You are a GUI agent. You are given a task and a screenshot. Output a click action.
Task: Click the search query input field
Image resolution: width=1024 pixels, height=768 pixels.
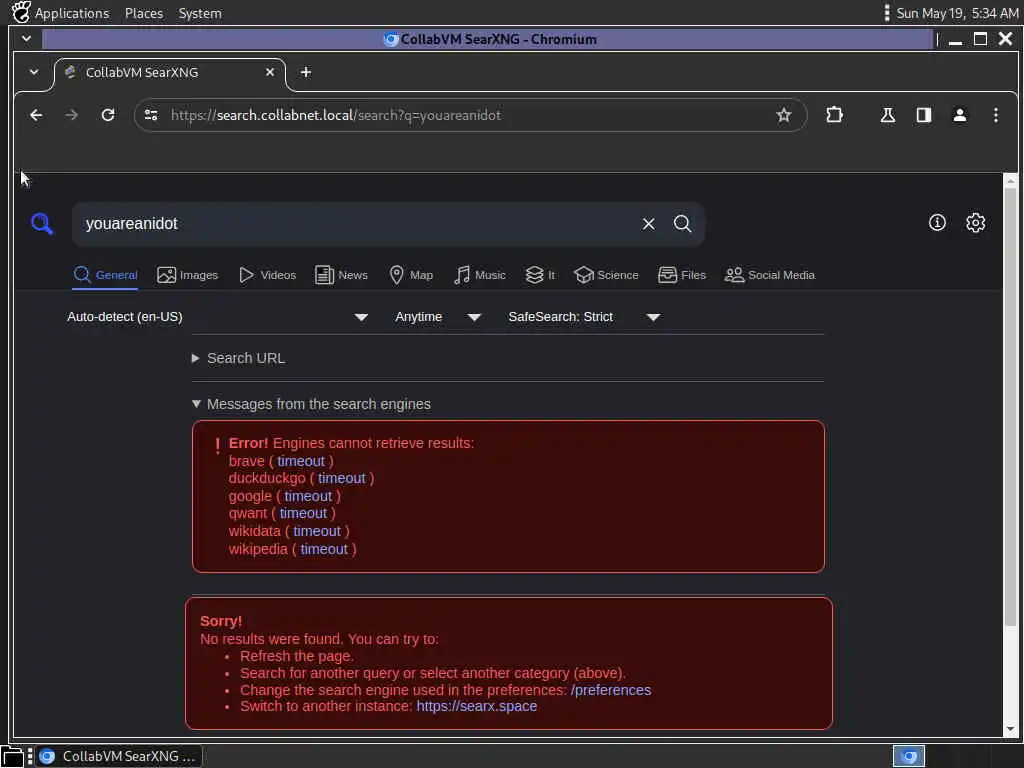click(356, 224)
